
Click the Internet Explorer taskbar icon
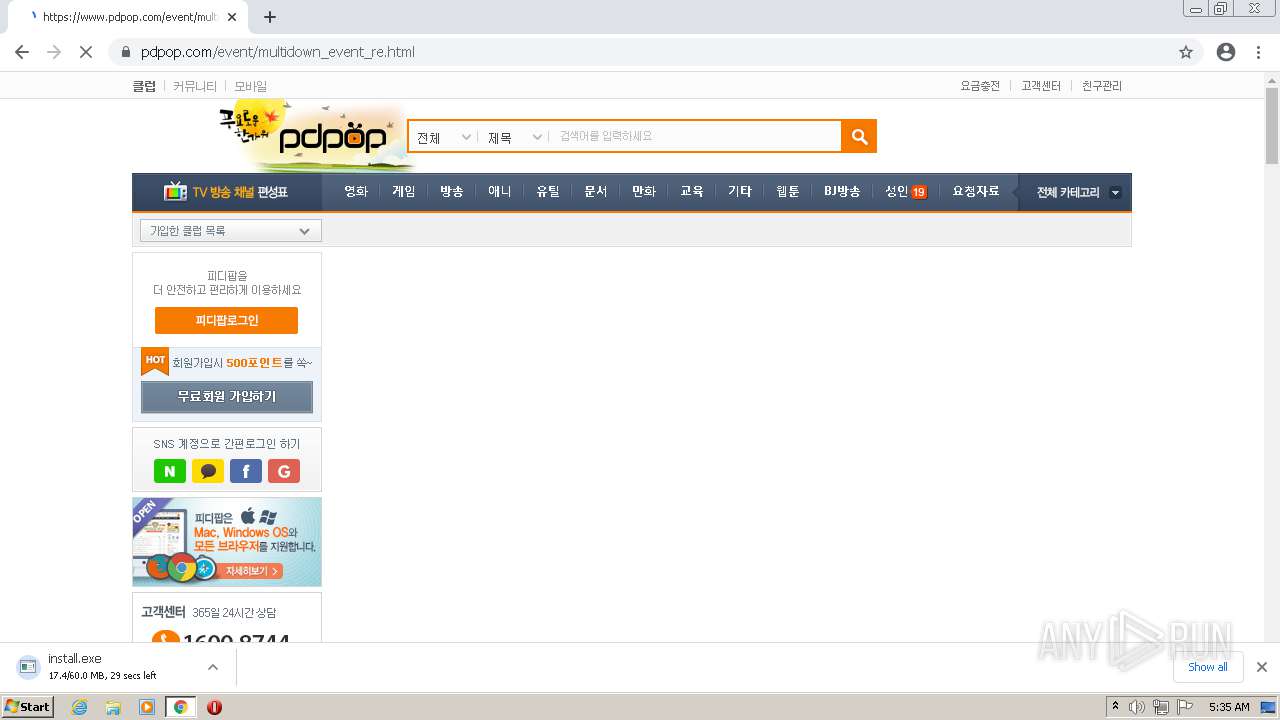(79, 707)
